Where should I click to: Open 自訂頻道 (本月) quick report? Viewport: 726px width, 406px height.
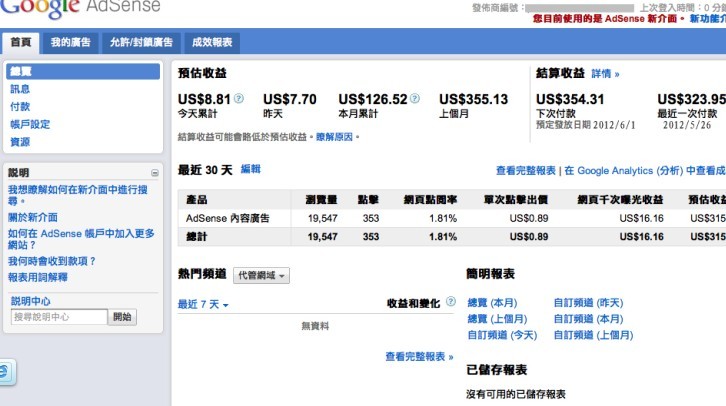click(588, 319)
